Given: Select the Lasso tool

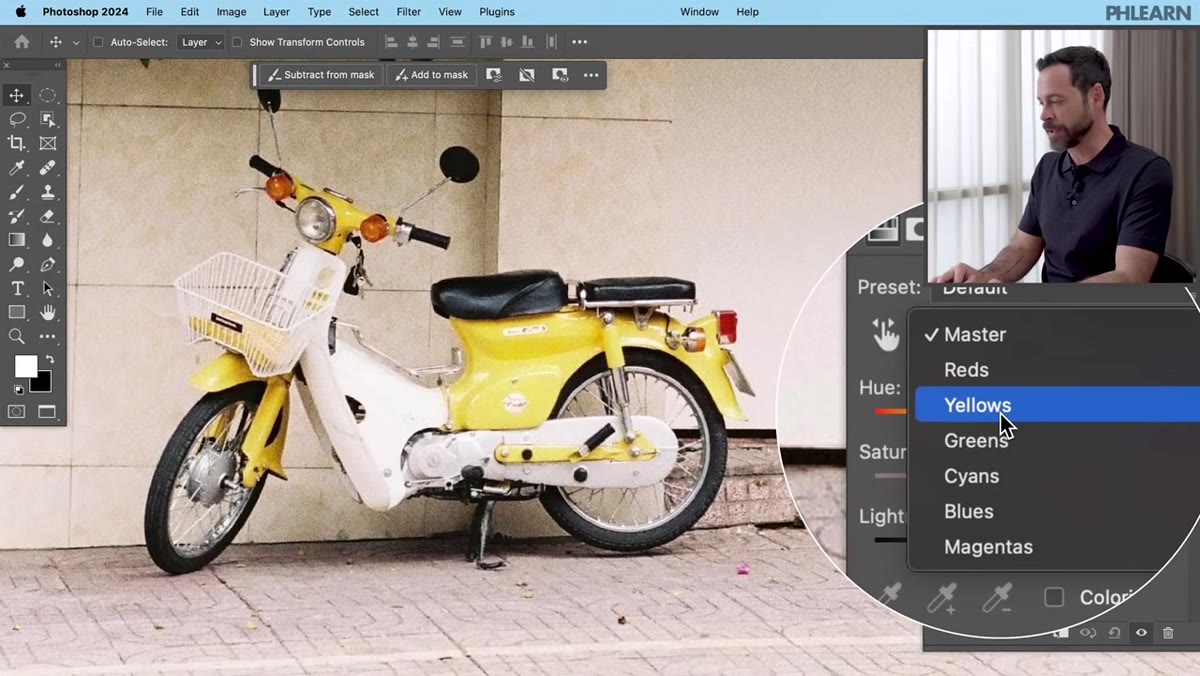Looking at the screenshot, I should (17, 119).
